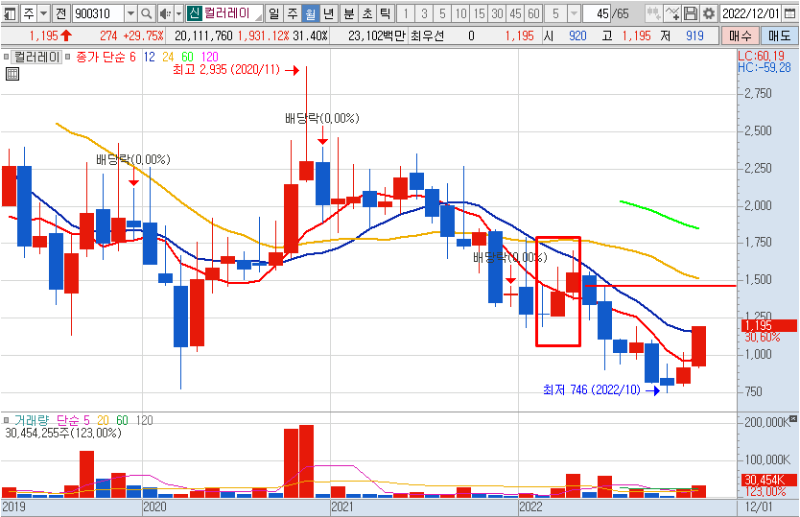This screenshot has height=517, width=800.
Task: Select the 년 yearly period
Action: point(329,13)
